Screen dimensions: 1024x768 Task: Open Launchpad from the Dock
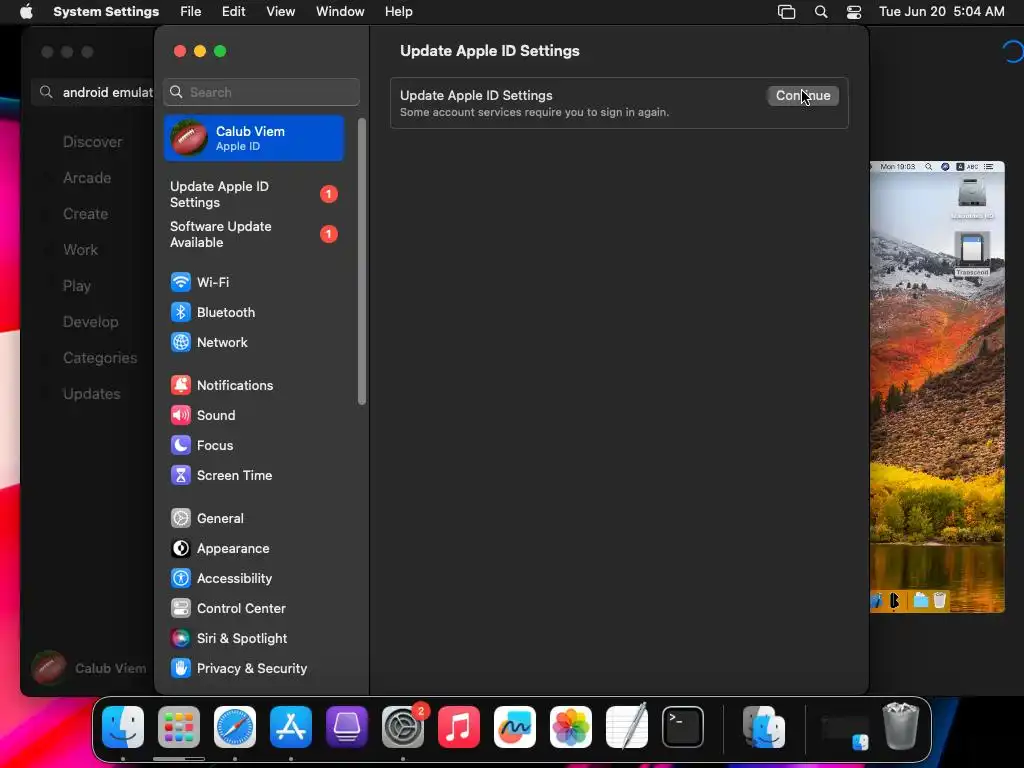179,727
